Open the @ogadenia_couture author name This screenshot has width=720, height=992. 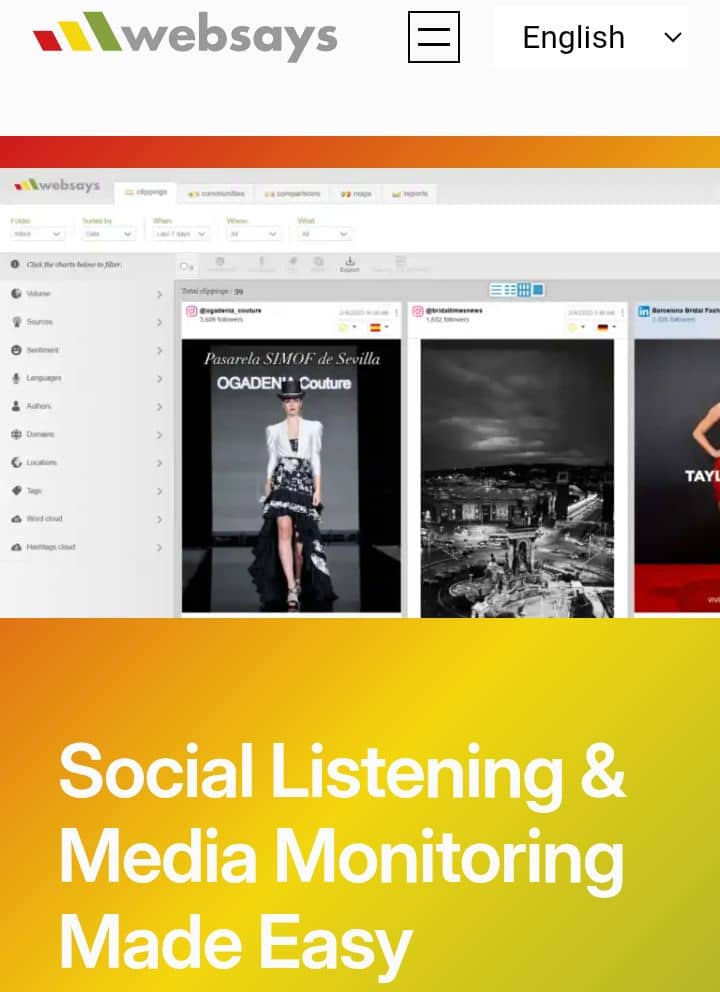230,310
